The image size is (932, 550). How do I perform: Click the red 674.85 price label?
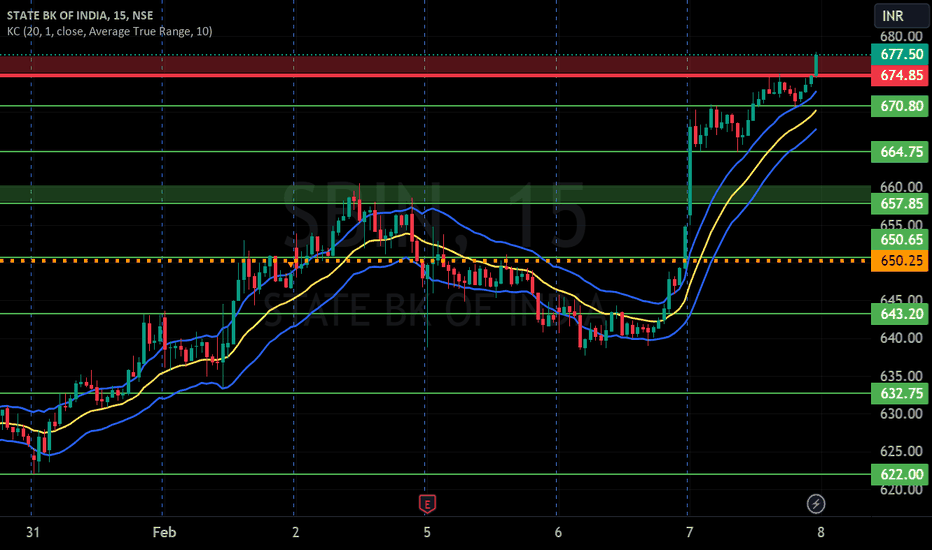tap(900, 75)
